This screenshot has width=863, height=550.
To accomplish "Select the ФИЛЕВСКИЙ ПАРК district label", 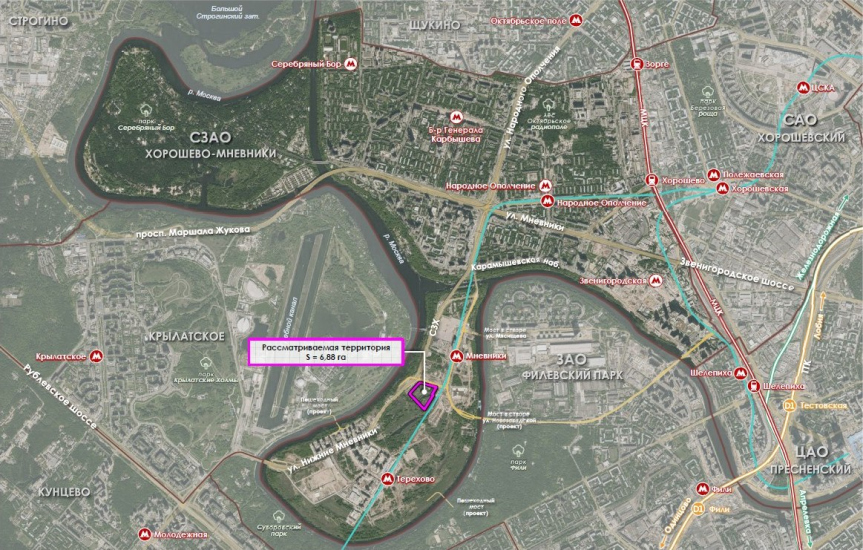I will tap(572, 375).
